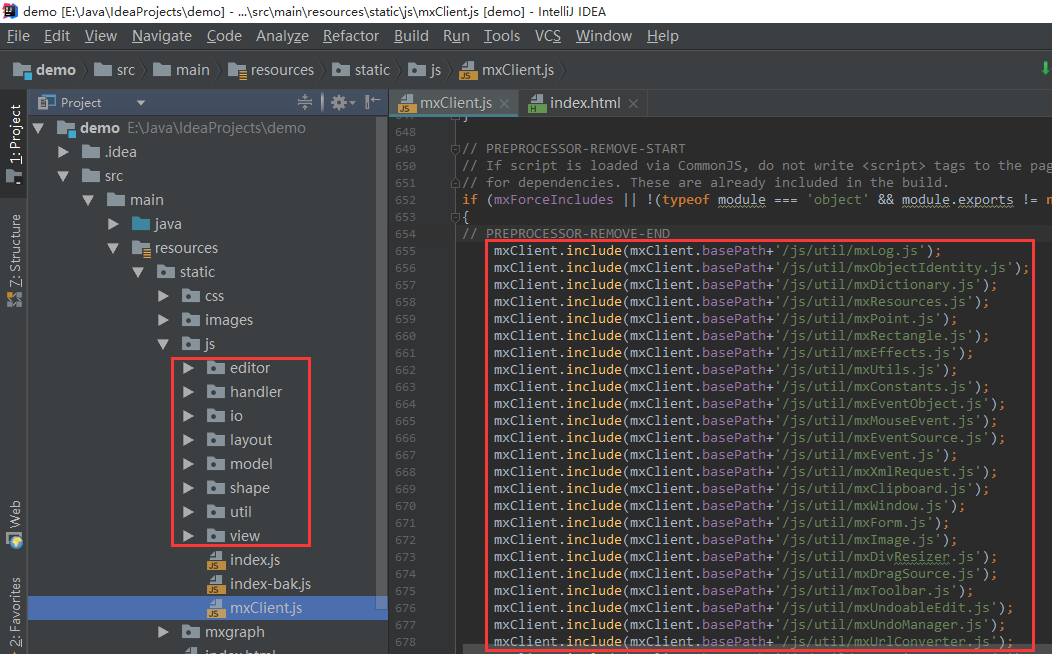Click the green update arrow in toolbar
Screen dimensions: 1052x654
(1045, 68)
